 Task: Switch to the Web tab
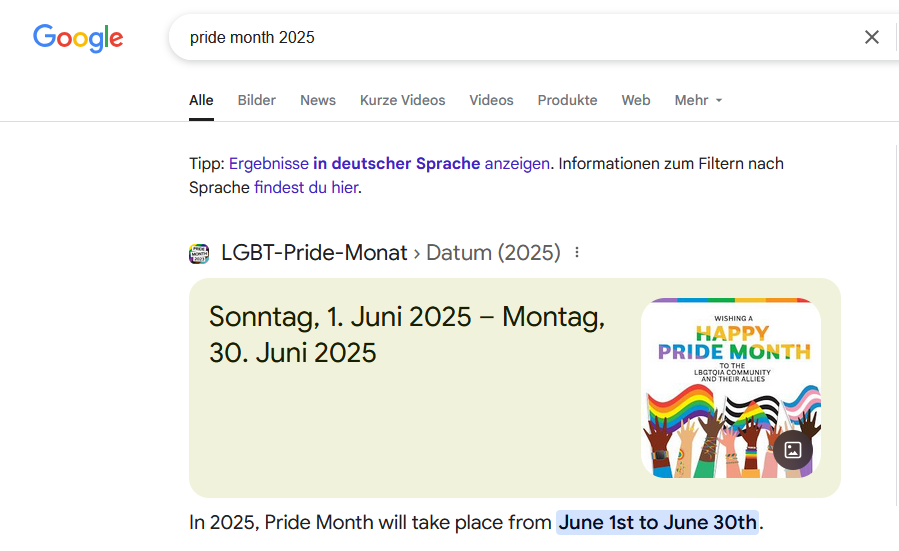point(636,100)
